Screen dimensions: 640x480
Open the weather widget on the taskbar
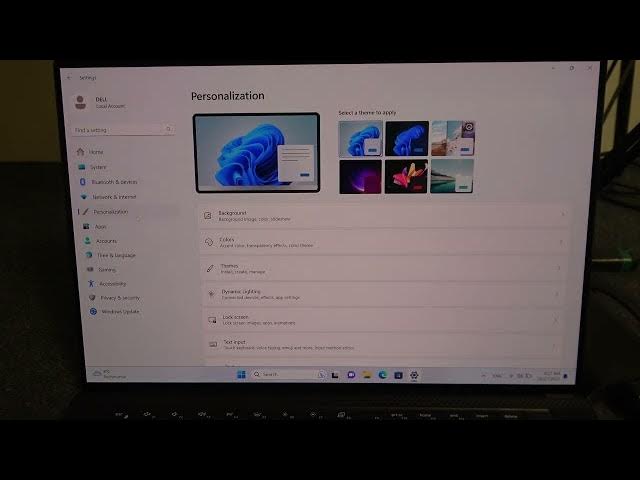pos(109,374)
